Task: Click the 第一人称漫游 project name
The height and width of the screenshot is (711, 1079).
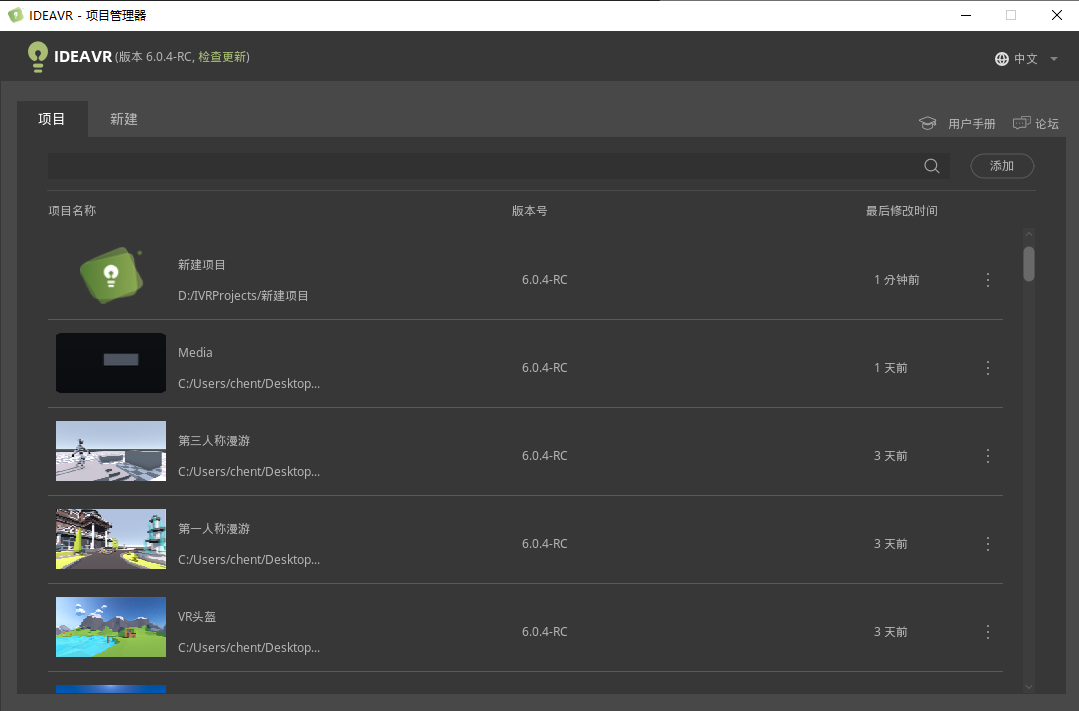Action: click(214, 529)
